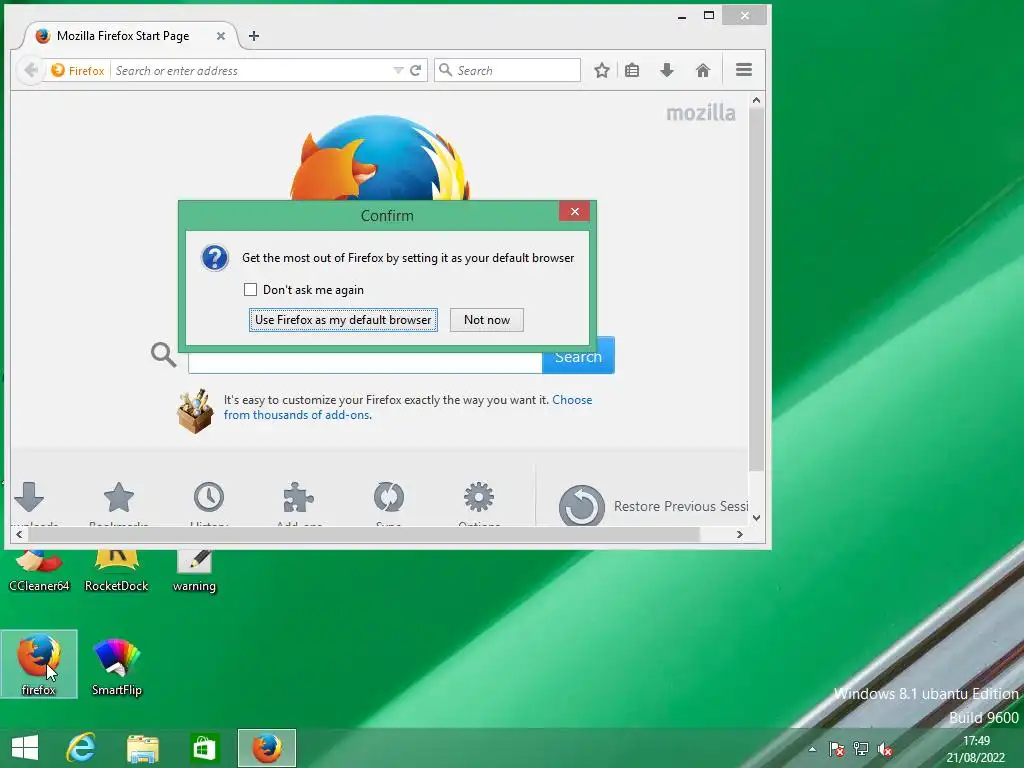Select the warning desktop shortcut
The width and height of the screenshot is (1024, 768).
click(194, 571)
